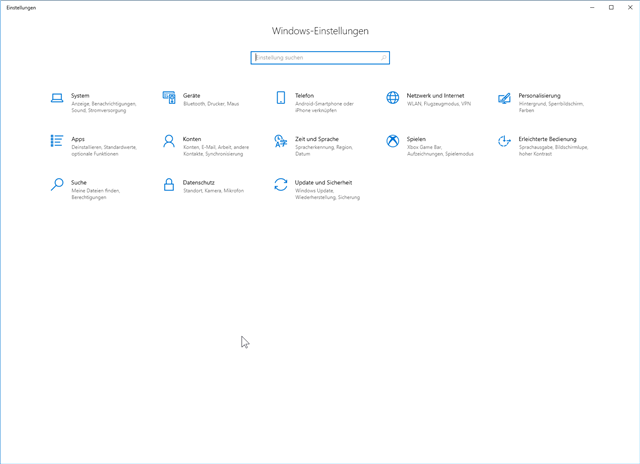Click the Suche title text

[x=79, y=182]
